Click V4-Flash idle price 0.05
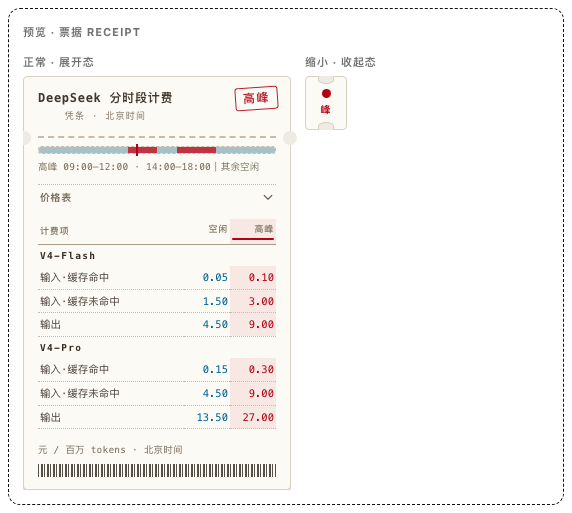This screenshot has width=572, height=513. point(215,277)
